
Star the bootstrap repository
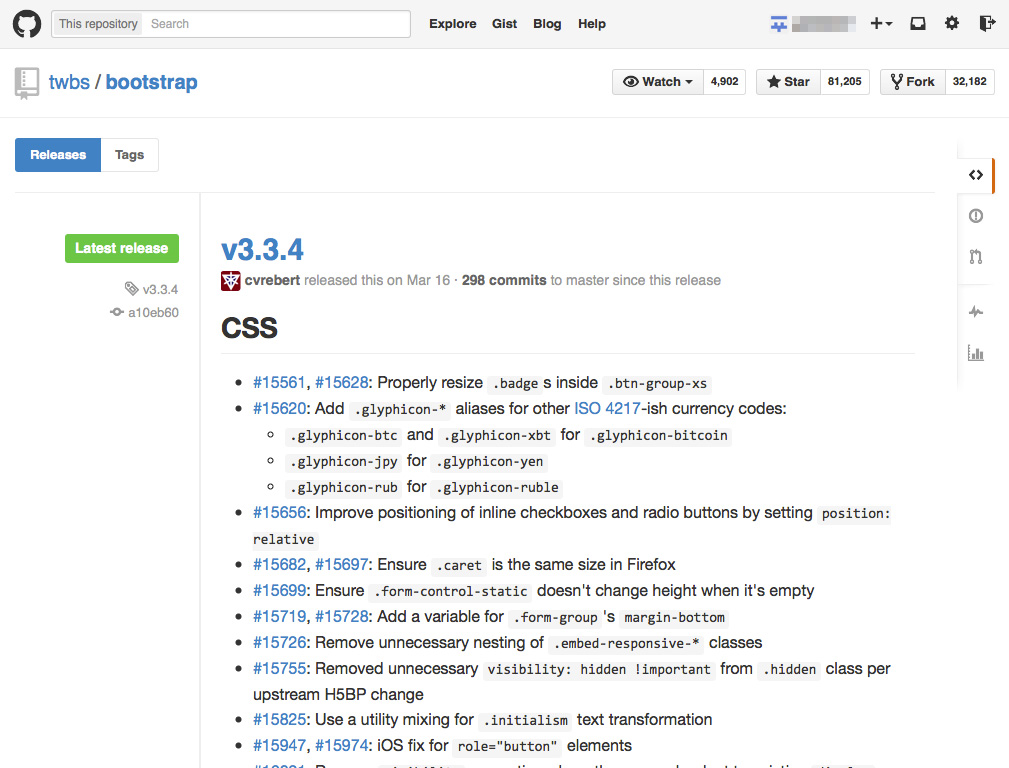787,81
